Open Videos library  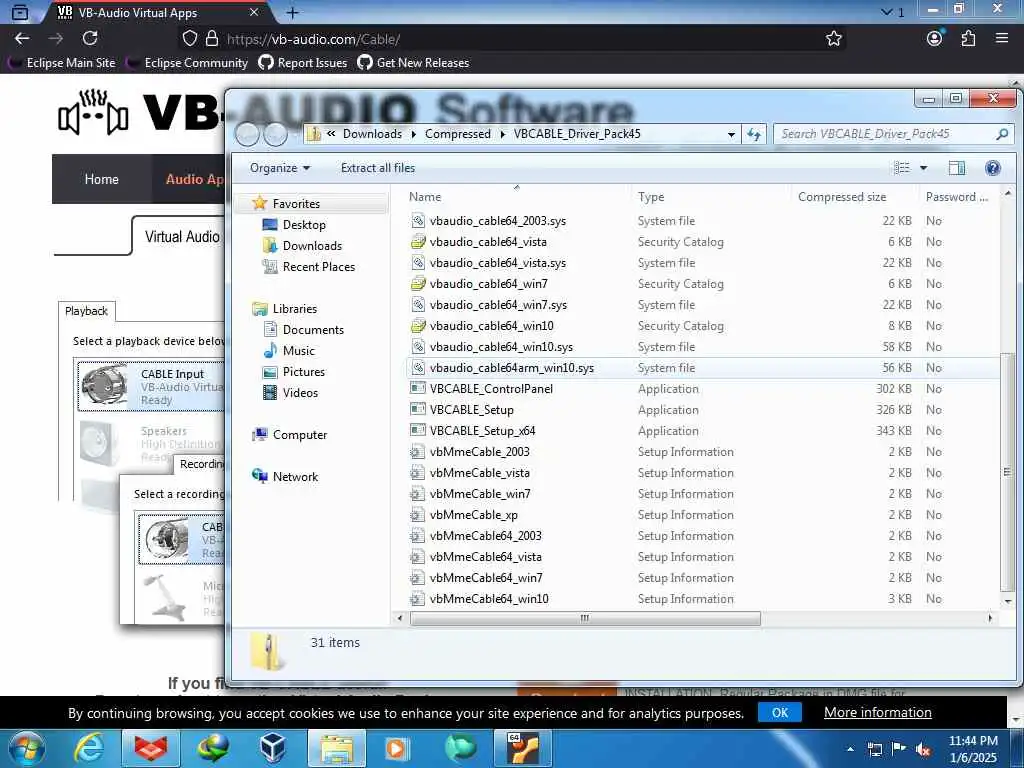pyautogui.click(x=300, y=392)
